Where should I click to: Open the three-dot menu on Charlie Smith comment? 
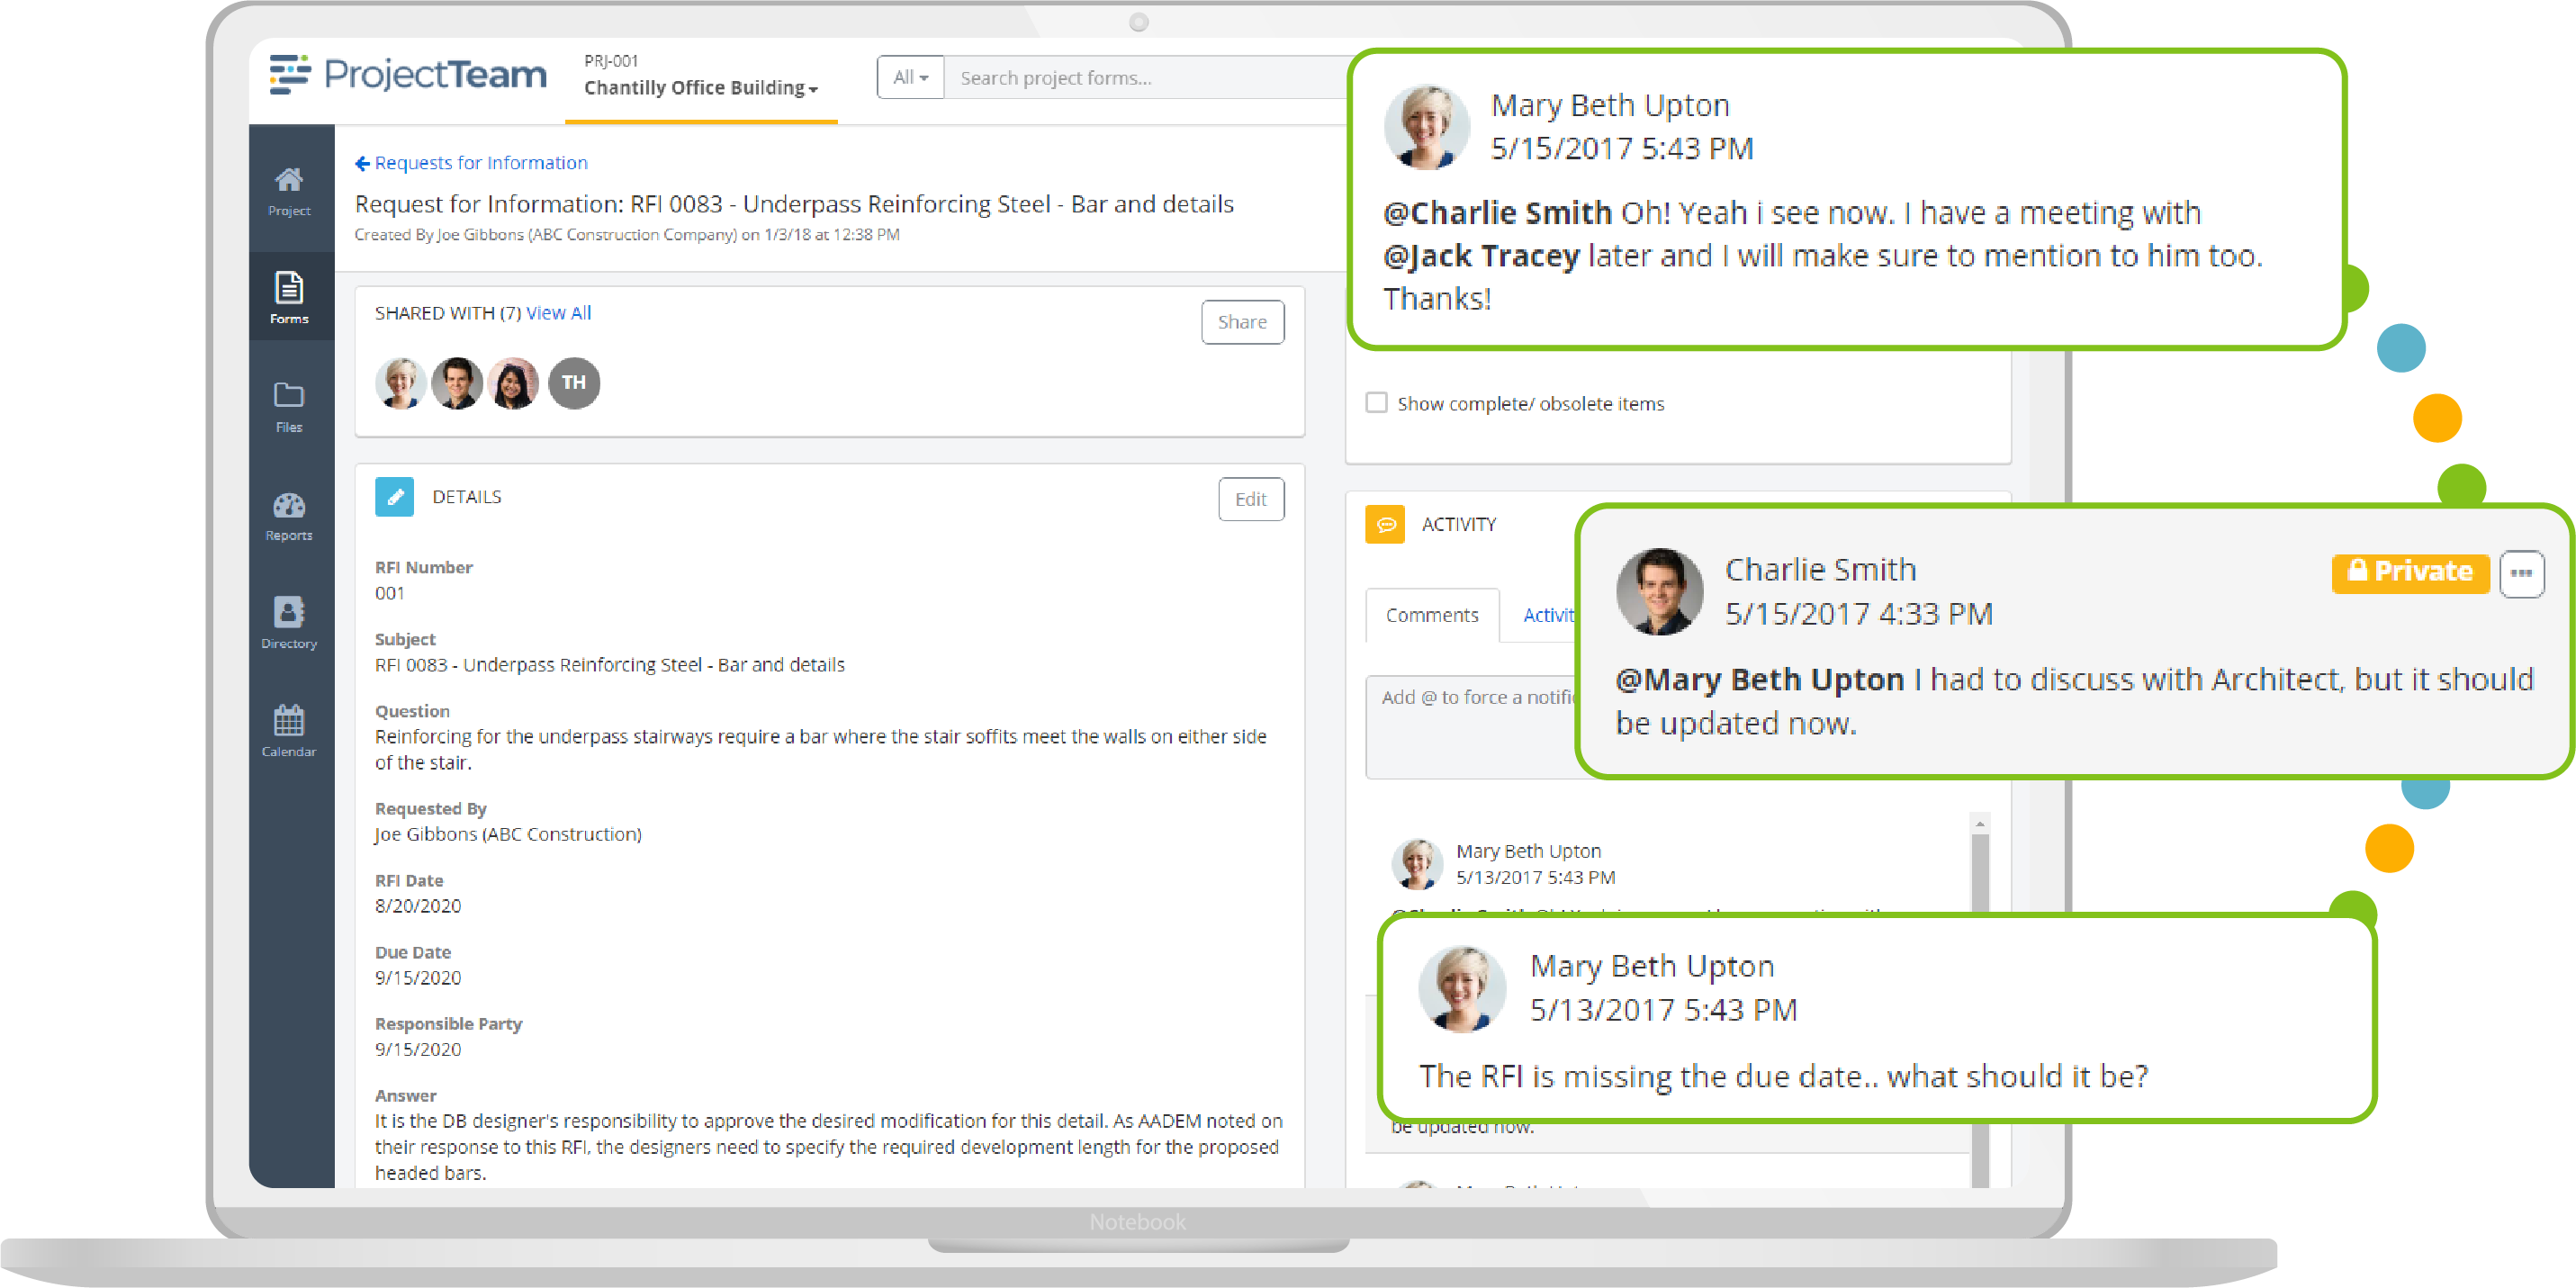2522,573
